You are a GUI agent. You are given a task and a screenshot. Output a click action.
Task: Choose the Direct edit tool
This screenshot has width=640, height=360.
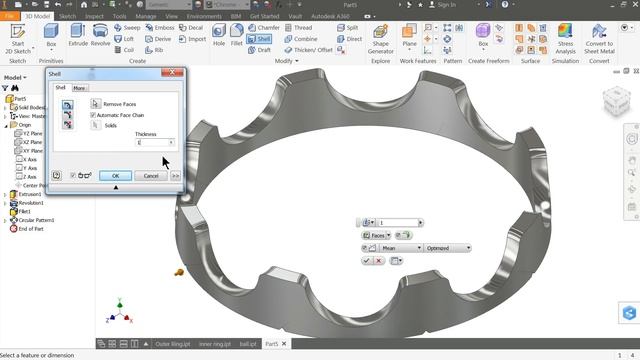(x=349, y=39)
